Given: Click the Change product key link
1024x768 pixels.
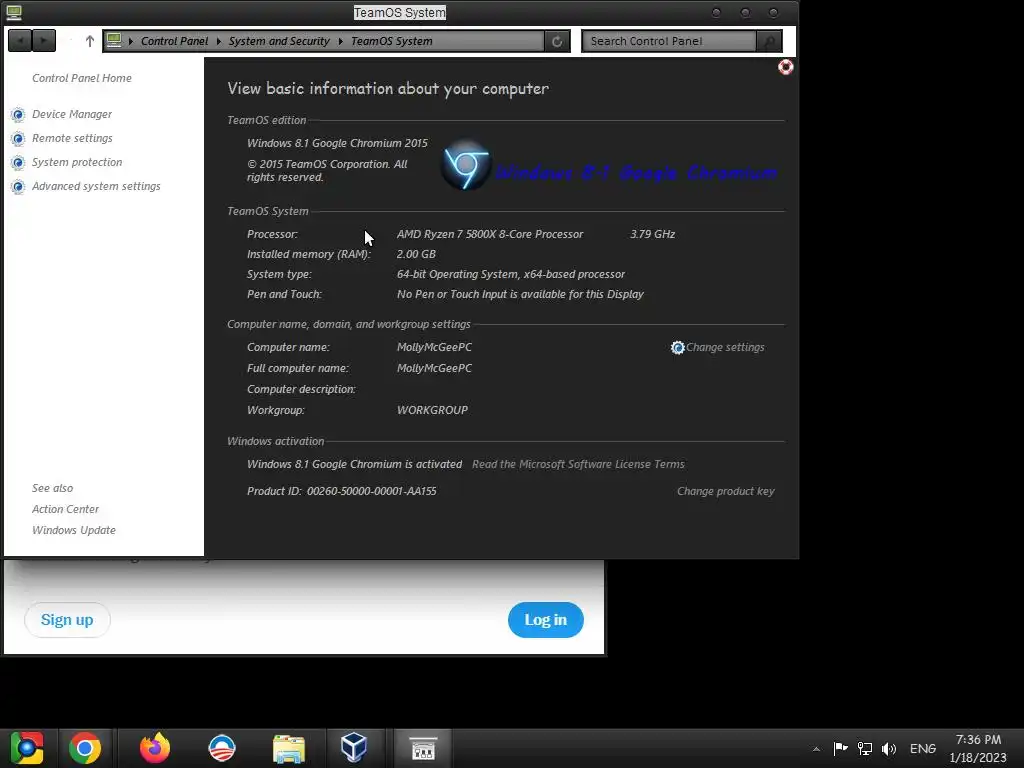Looking at the screenshot, I should tap(726, 491).
